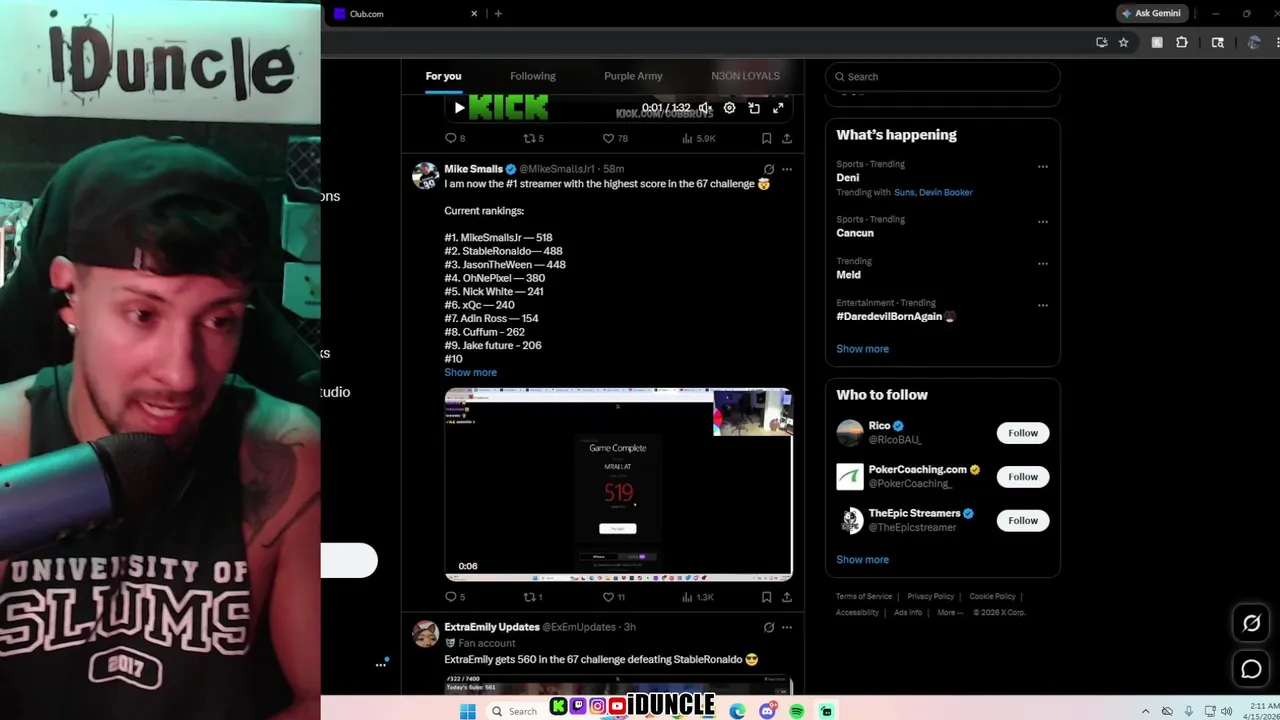Viewport: 1280px width, 720px height.
Task: Bookmark this page with star icon
Action: tap(1123, 43)
